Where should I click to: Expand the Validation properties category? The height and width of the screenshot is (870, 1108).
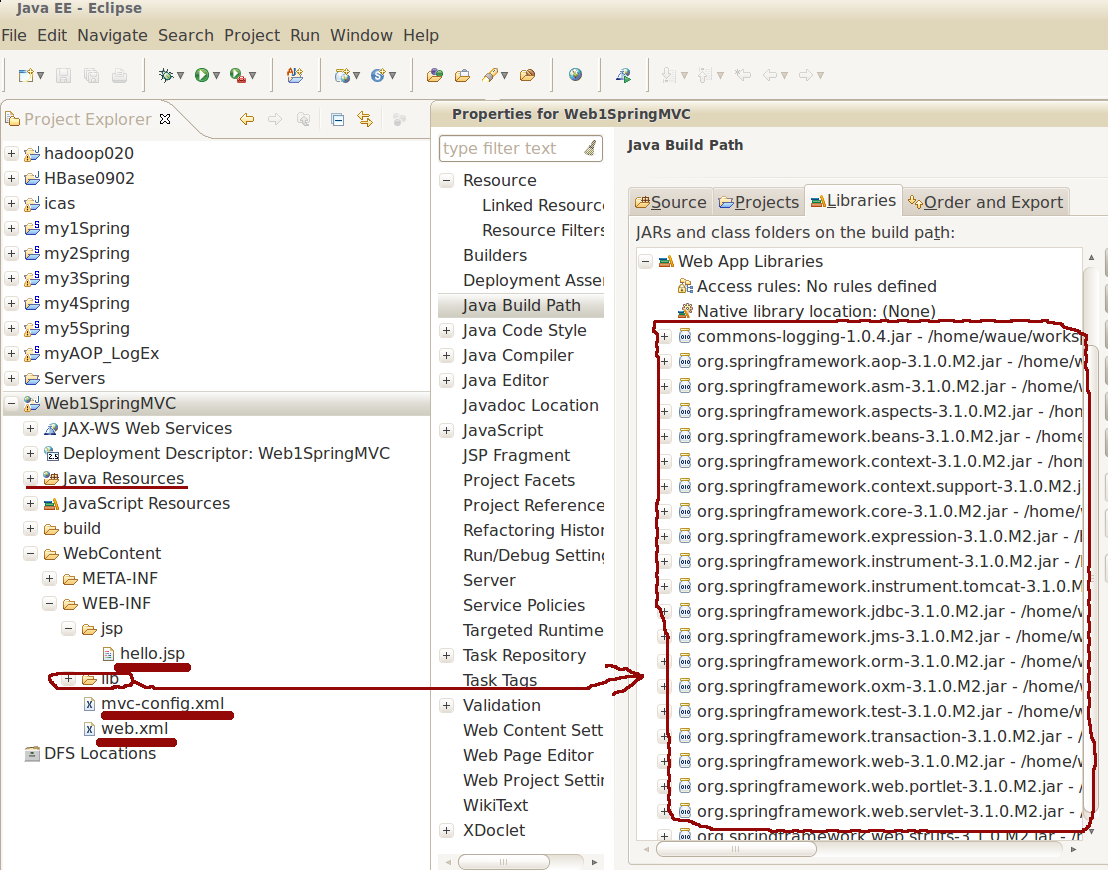click(x=446, y=705)
